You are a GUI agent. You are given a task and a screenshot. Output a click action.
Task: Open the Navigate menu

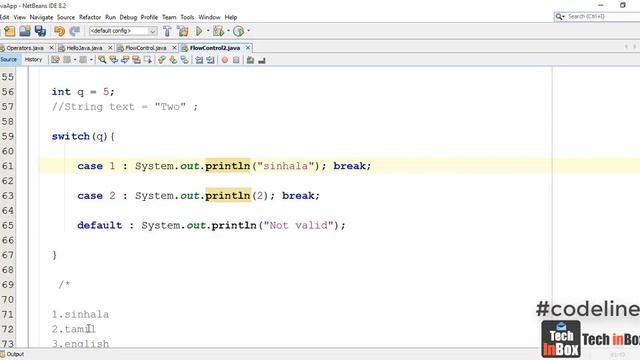pyautogui.click(x=41, y=17)
